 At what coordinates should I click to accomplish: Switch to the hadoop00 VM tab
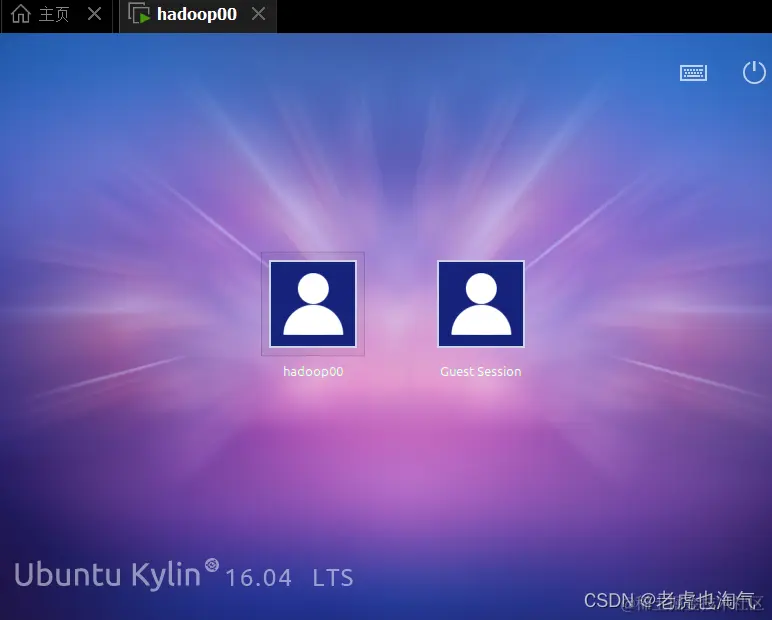(x=198, y=16)
